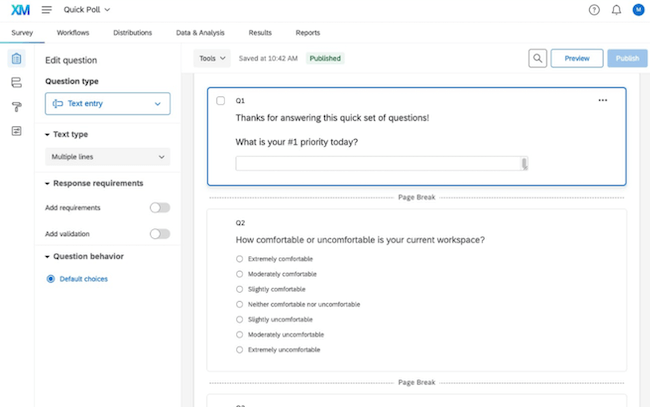Select Slightly uncomfortable option
The image size is (650, 407).
(240, 320)
